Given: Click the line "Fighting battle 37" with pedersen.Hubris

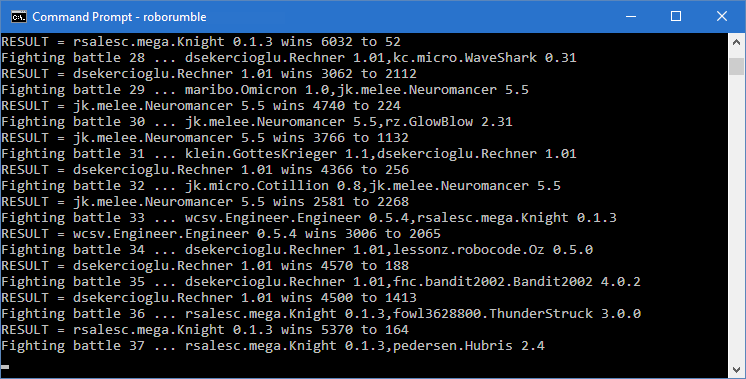Looking at the screenshot, I should (x=273, y=346).
